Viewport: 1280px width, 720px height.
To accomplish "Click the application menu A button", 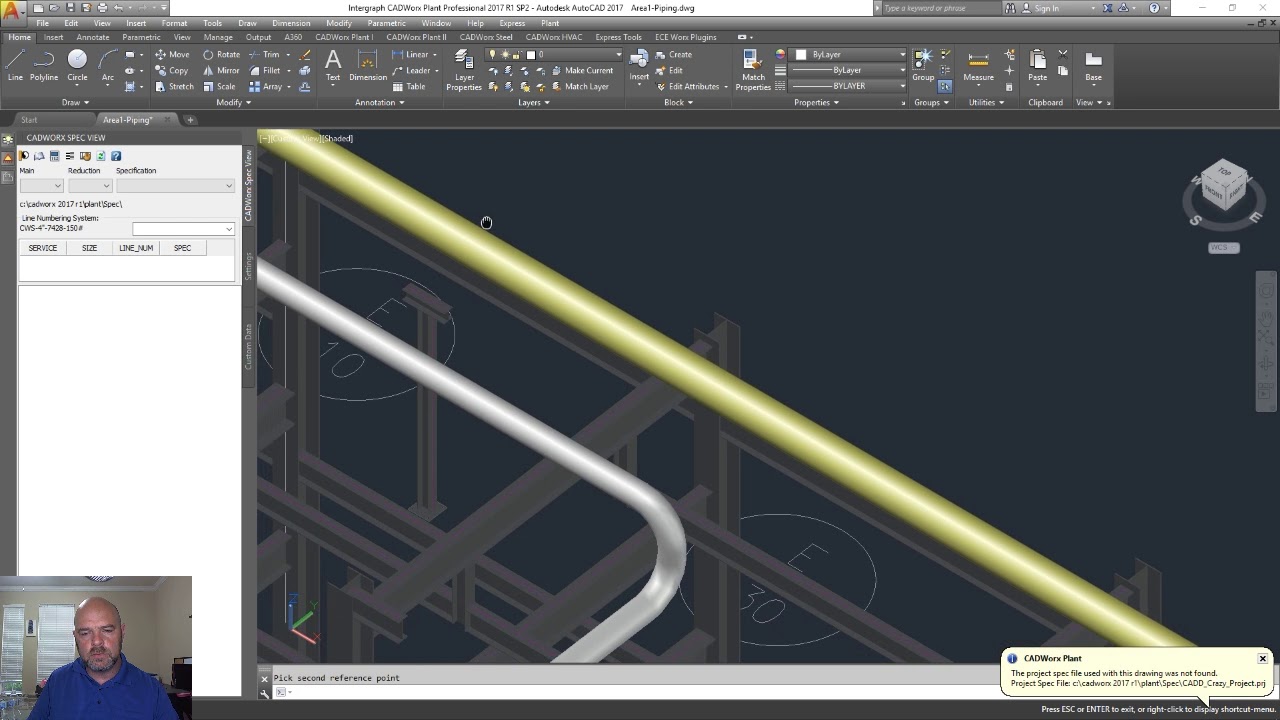I will point(13,11).
